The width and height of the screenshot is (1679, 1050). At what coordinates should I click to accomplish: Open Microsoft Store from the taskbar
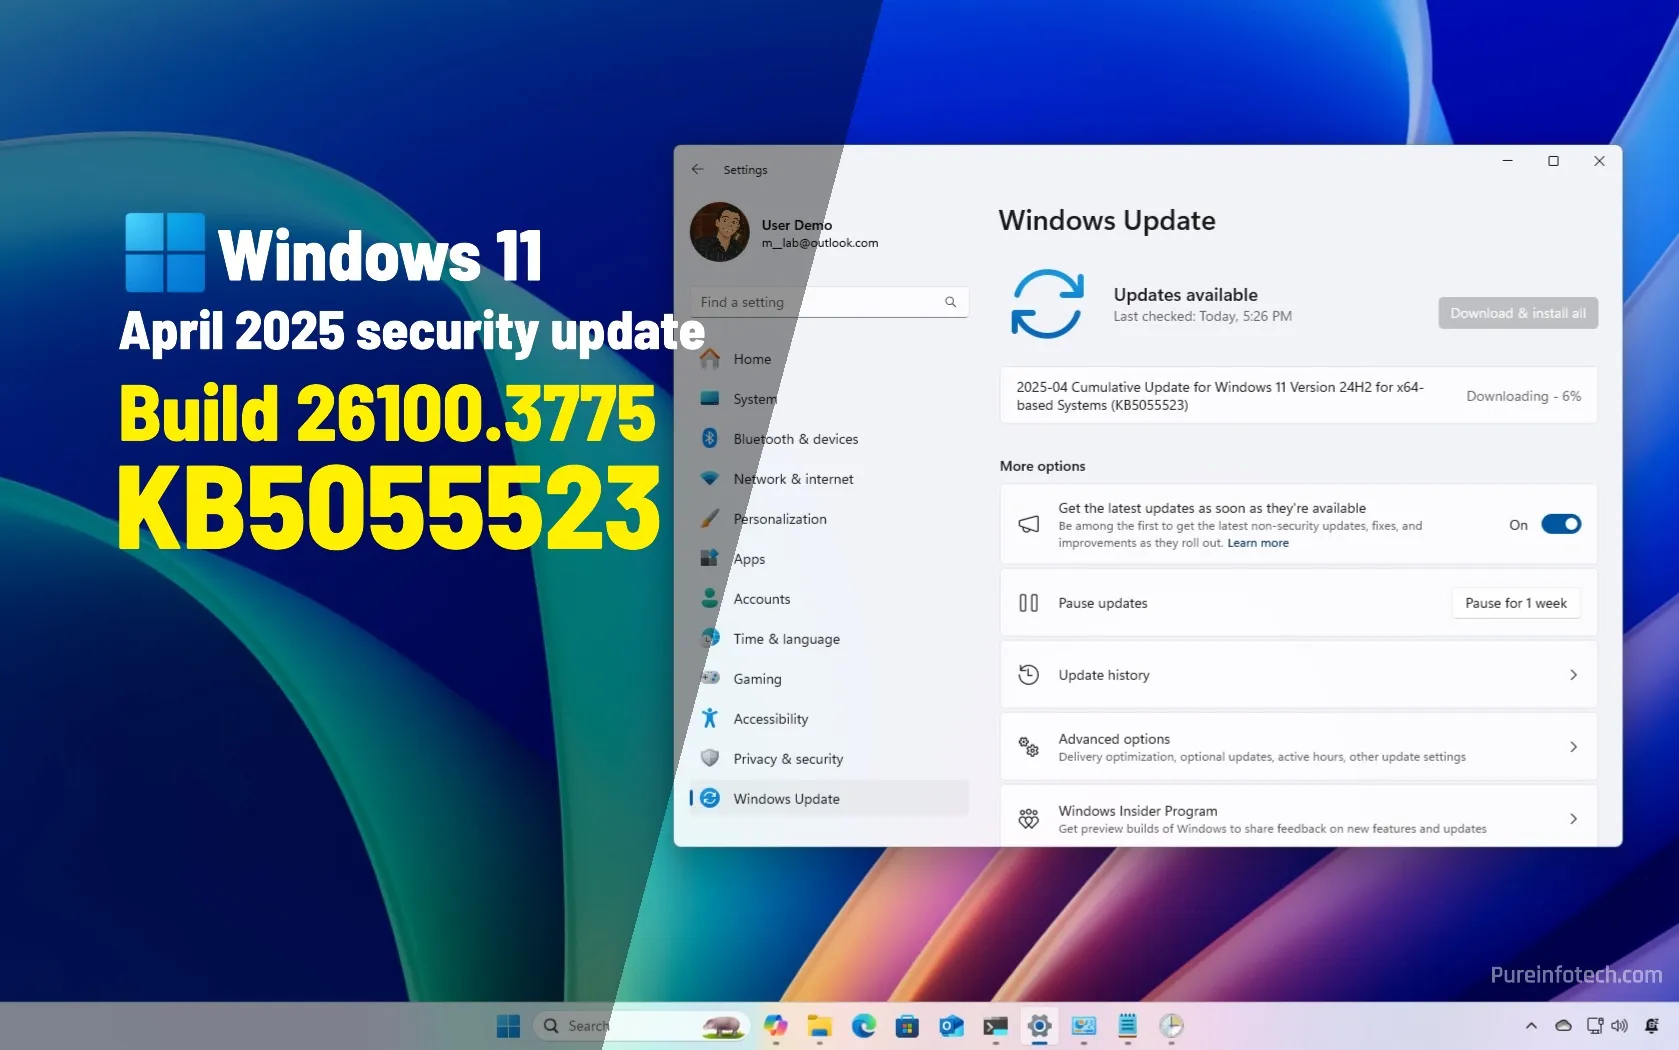[x=907, y=1026]
